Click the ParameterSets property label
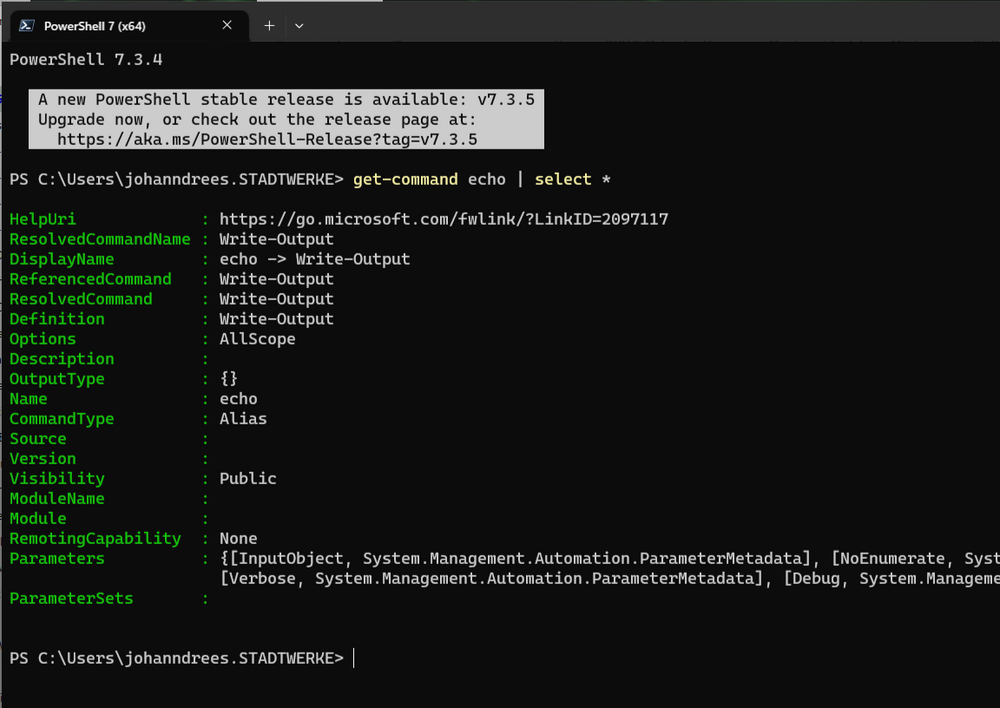 [71, 598]
